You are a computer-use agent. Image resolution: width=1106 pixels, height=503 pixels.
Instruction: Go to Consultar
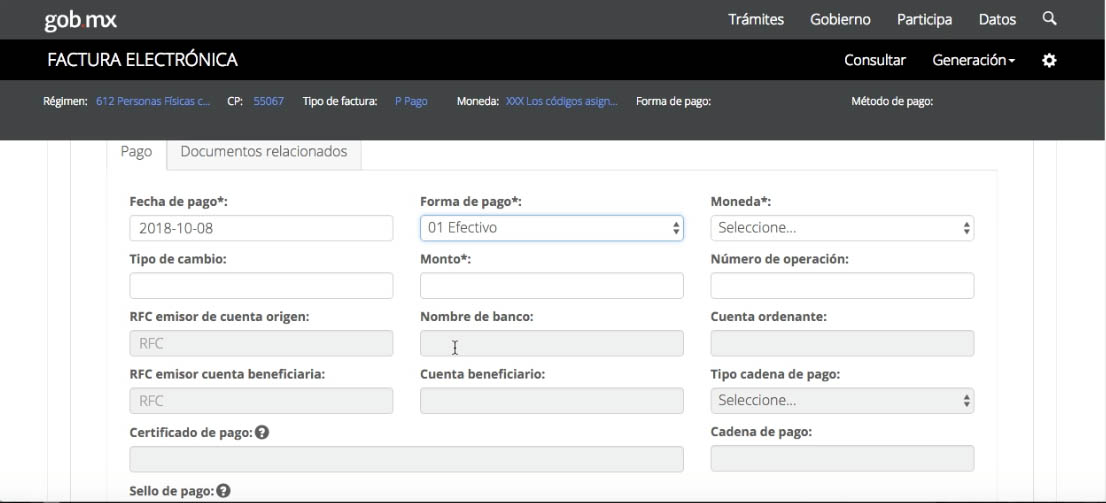point(875,61)
